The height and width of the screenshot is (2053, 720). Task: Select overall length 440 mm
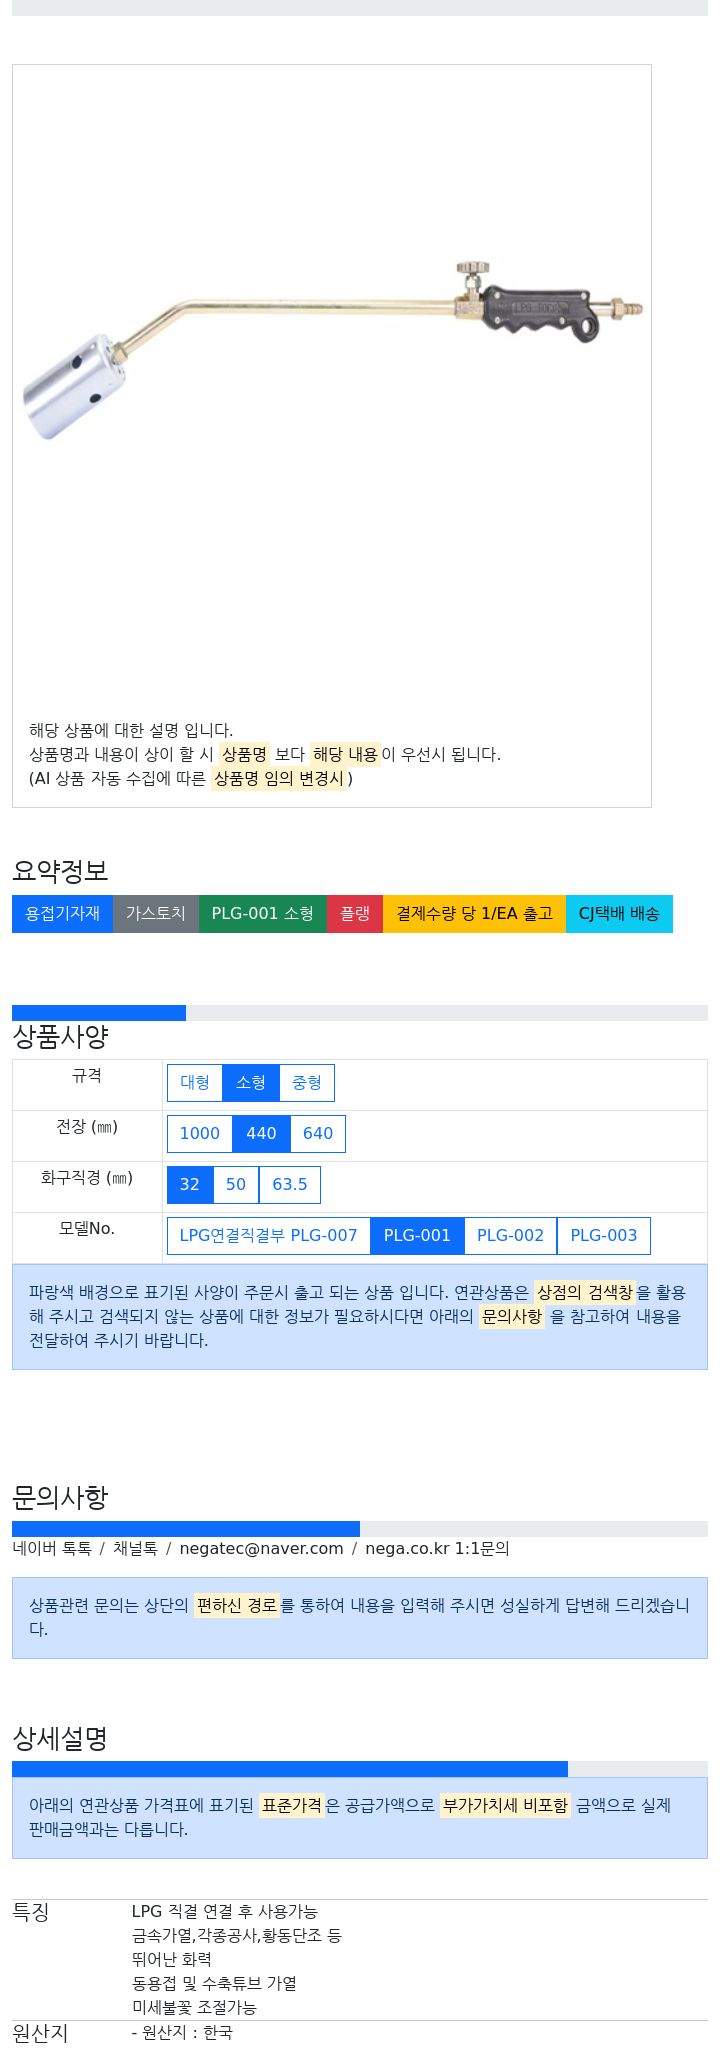coord(261,1134)
